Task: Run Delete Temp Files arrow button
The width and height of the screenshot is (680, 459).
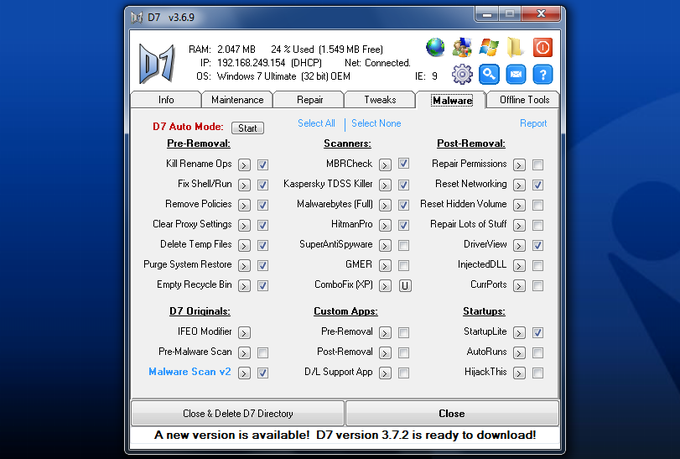Action: pos(244,246)
